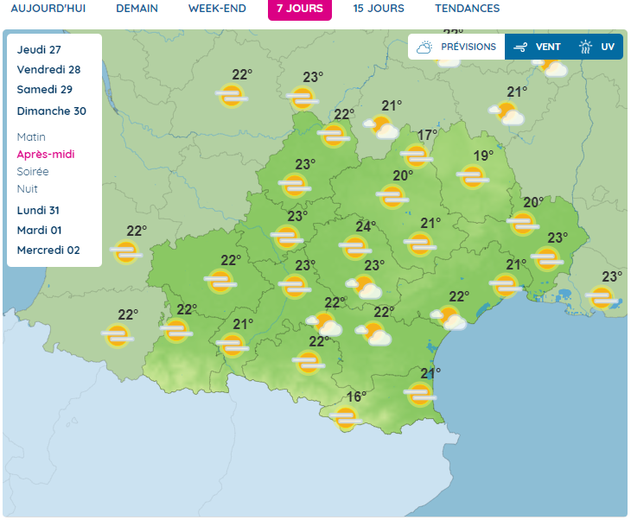This screenshot has width=631, height=520.
Task: Click the sun icon beneath 19°
Action: (x=471, y=176)
